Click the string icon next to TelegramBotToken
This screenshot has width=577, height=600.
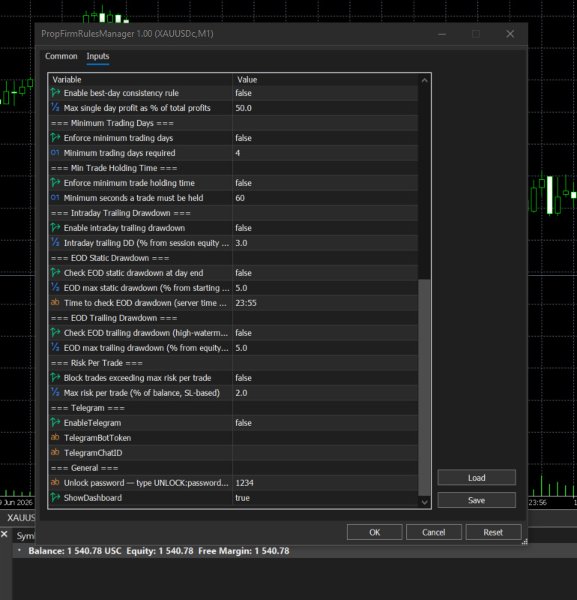(55, 437)
